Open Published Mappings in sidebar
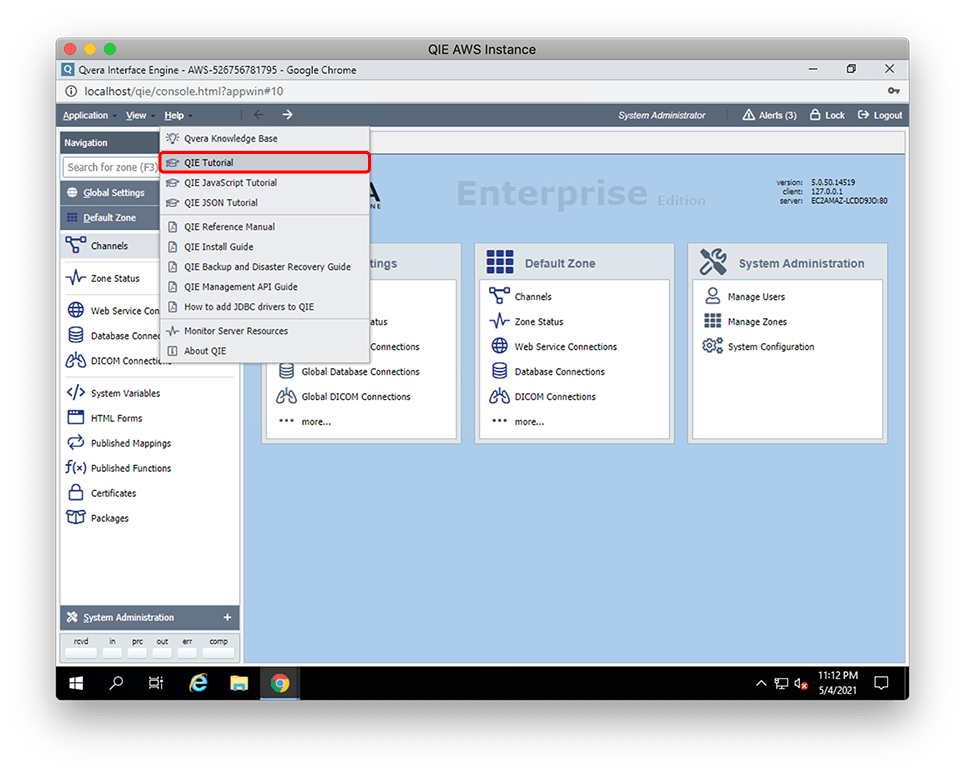Image resolution: width=965 pixels, height=774 pixels. coord(119,443)
